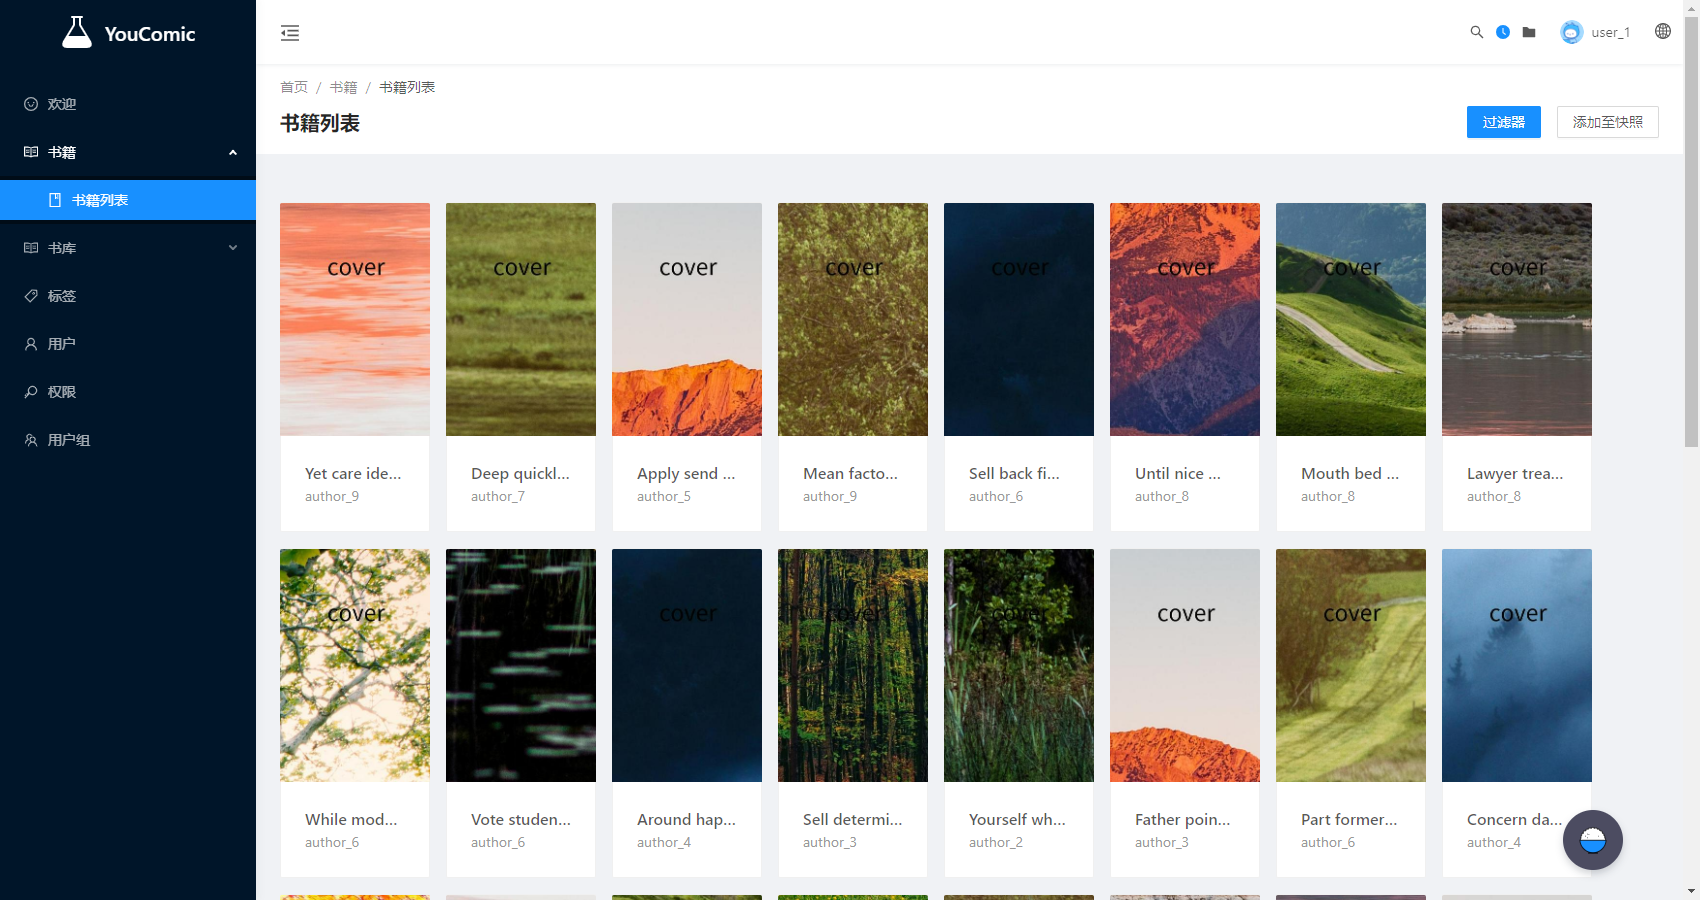This screenshot has width=1700, height=900.
Task: Click the 用户 person icon in the sidebar
Action: pos(31,344)
